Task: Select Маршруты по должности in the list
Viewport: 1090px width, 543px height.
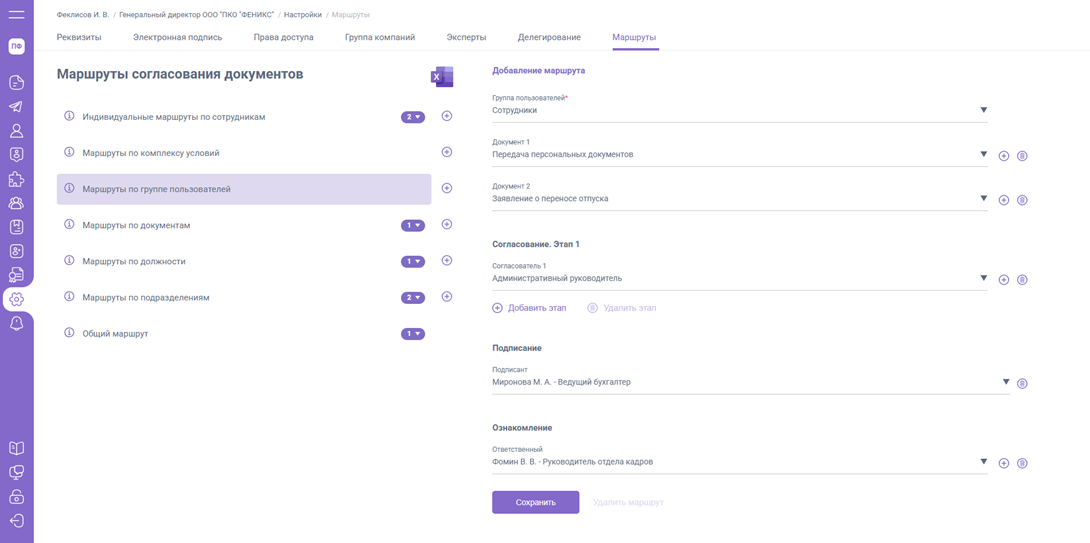Action: click(134, 261)
